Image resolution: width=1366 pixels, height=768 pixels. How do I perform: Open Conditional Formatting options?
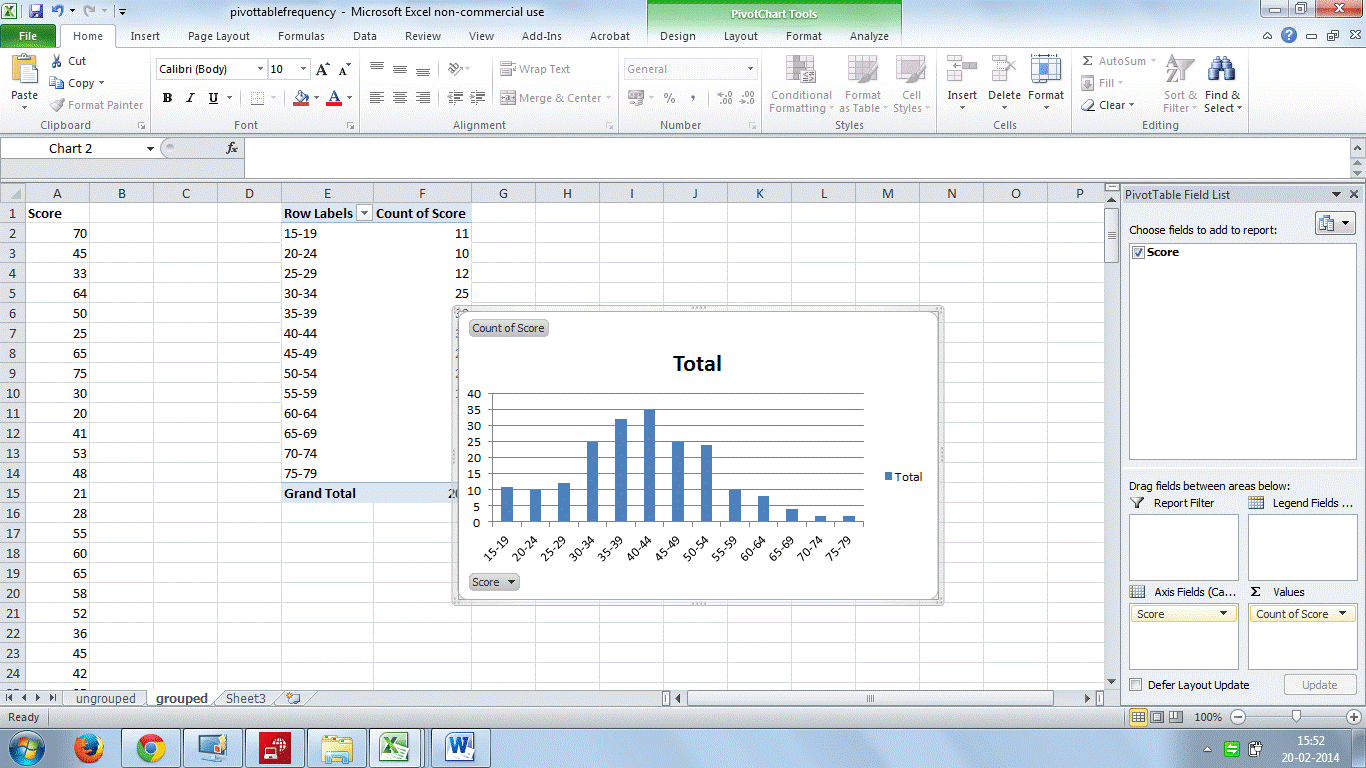800,85
